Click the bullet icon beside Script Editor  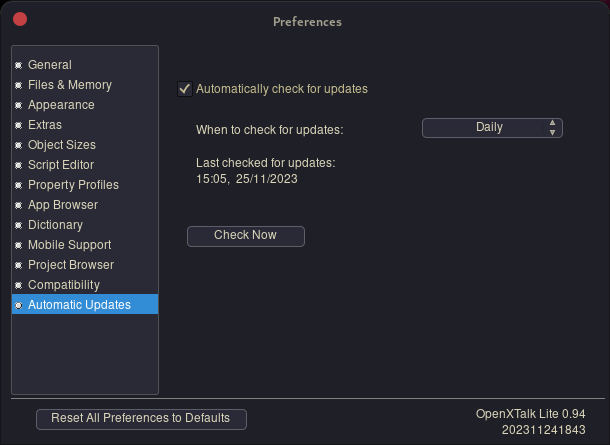click(x=18, y=165)
